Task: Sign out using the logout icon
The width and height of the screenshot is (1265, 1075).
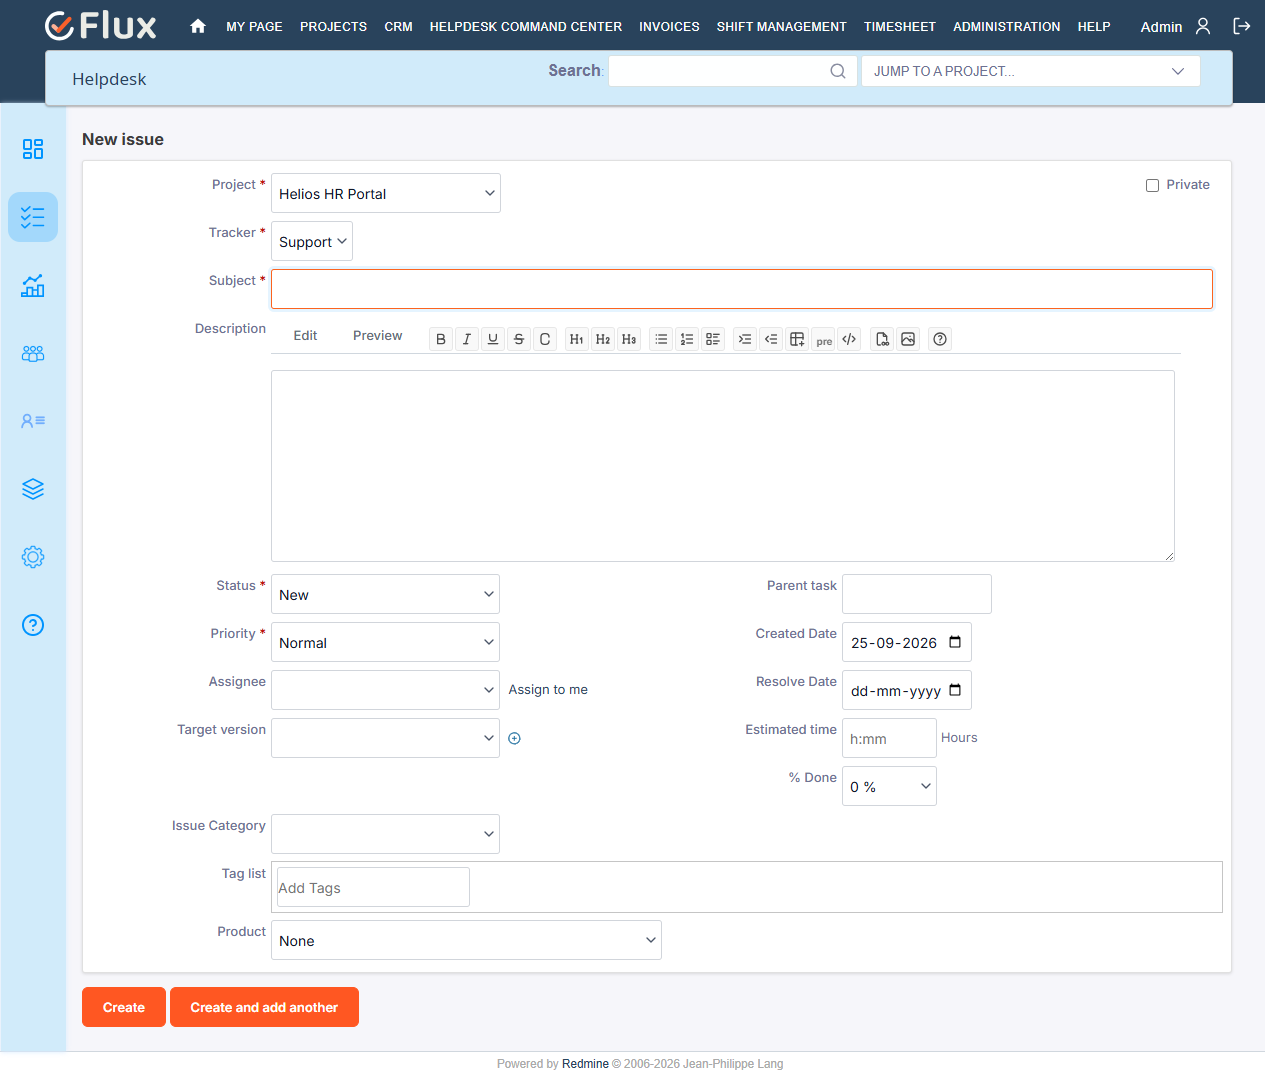Action: [1242, 26]
